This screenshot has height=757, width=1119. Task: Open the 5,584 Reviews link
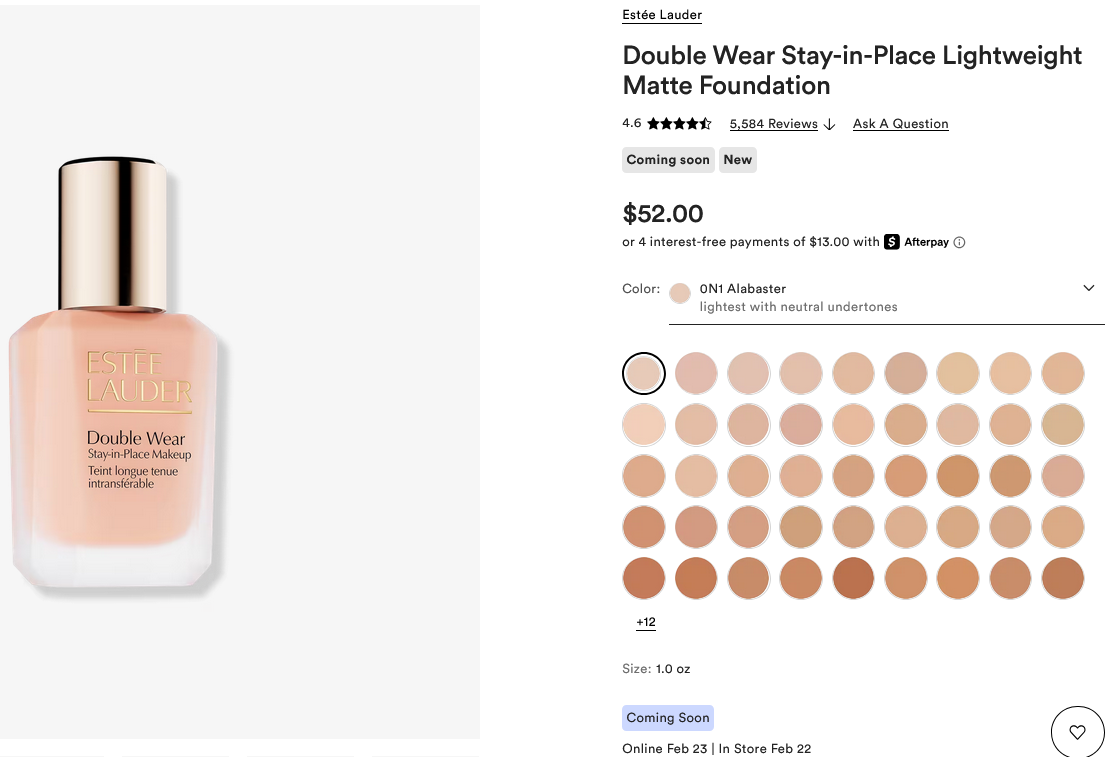[773, 124]
